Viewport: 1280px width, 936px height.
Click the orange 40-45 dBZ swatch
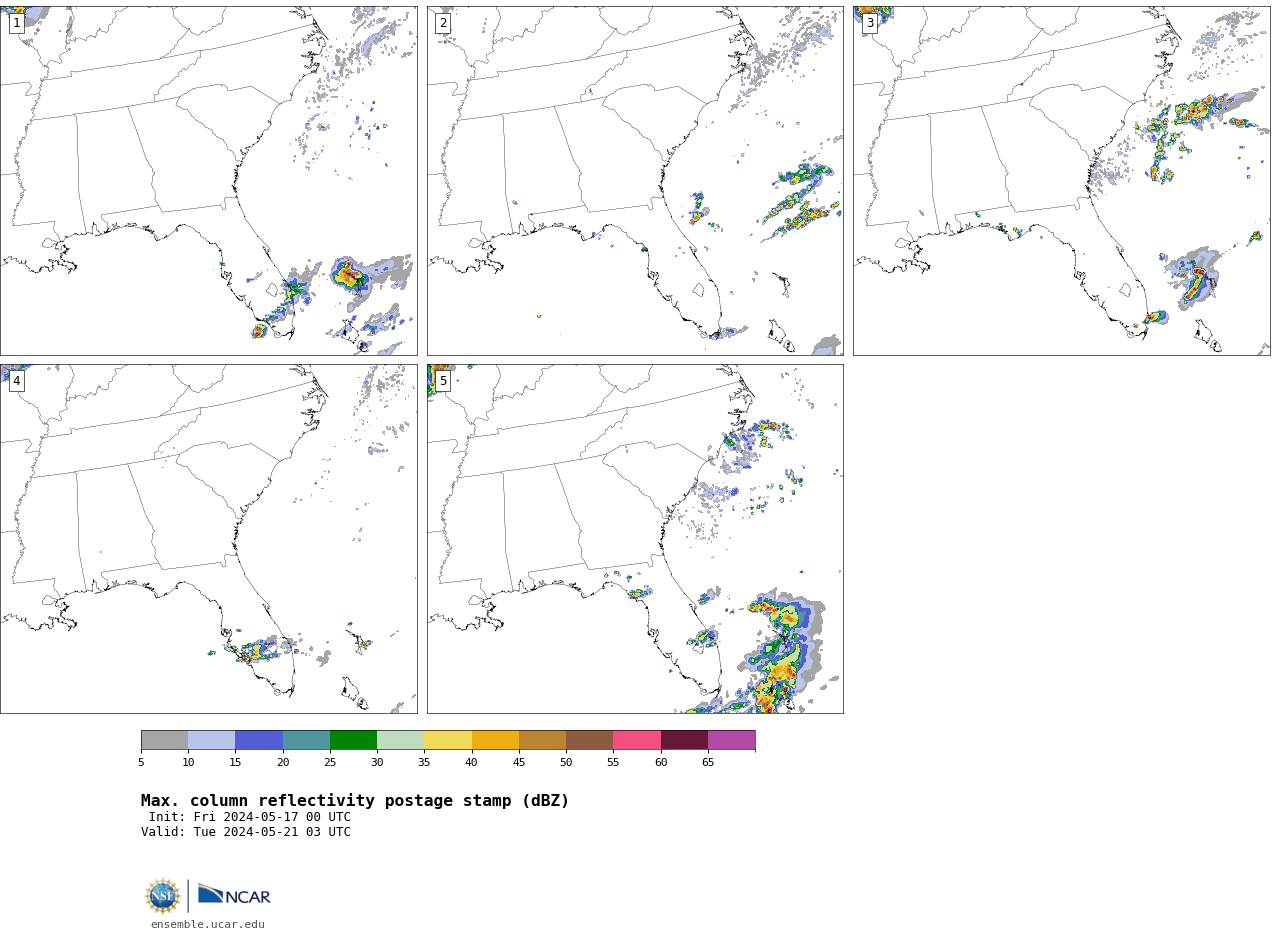point(495,740)
